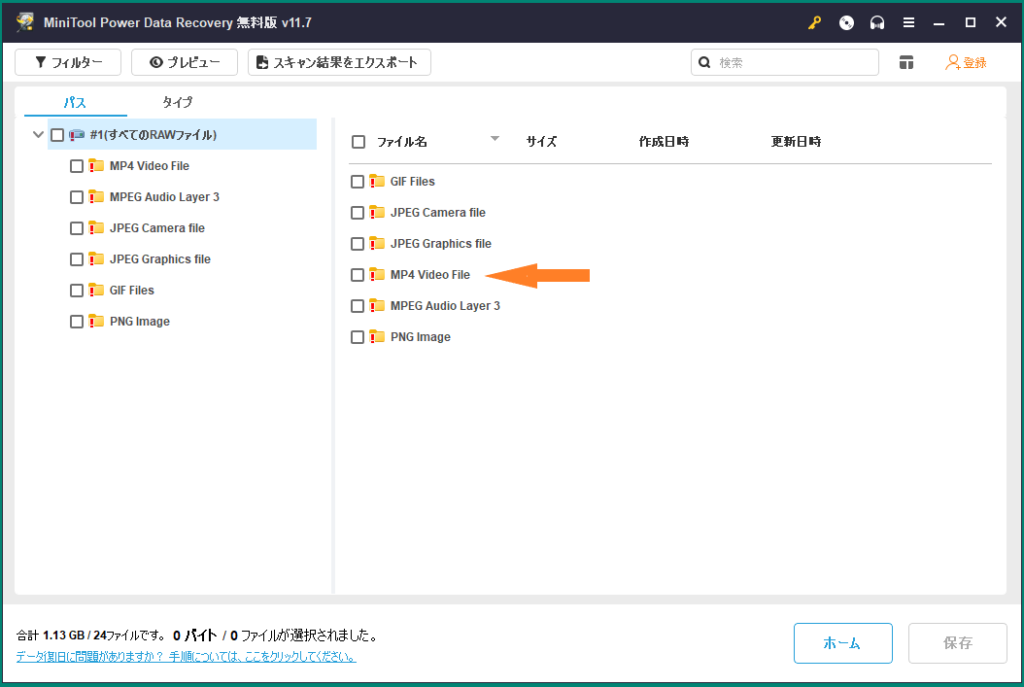The width and height of the screenshot is (1024, 687).
Task: Click the orange 登録 person icon
Action: 950,62
